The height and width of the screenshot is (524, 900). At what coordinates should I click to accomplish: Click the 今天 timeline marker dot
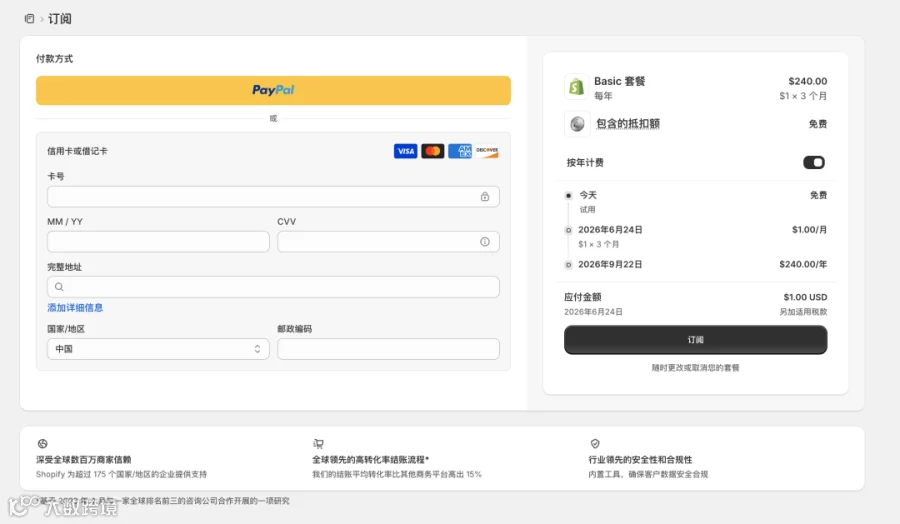(568, 195)
